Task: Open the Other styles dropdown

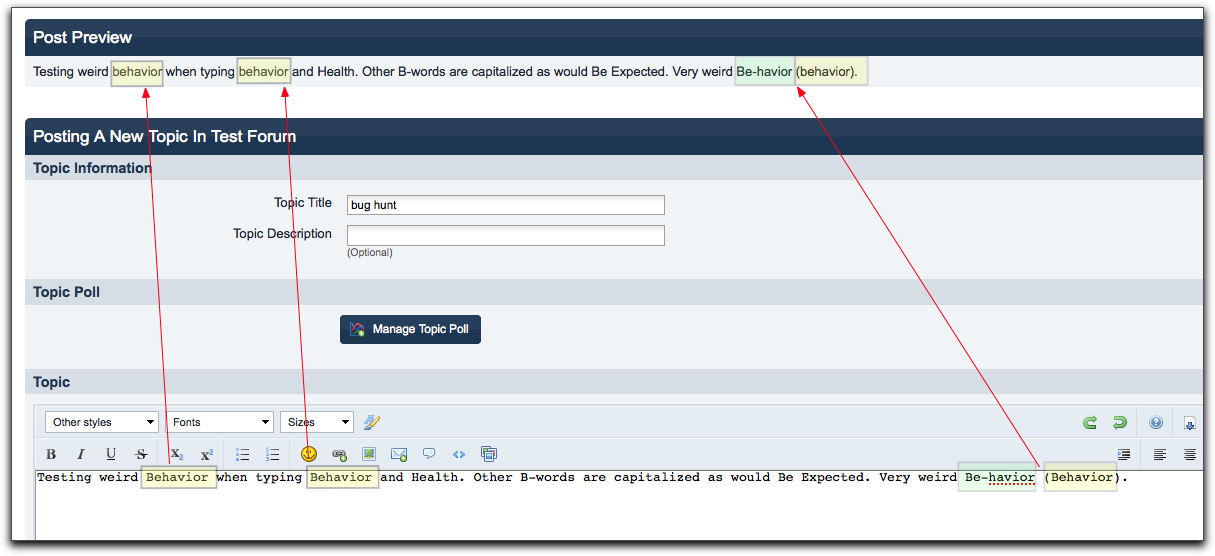Action: point(101,422)
